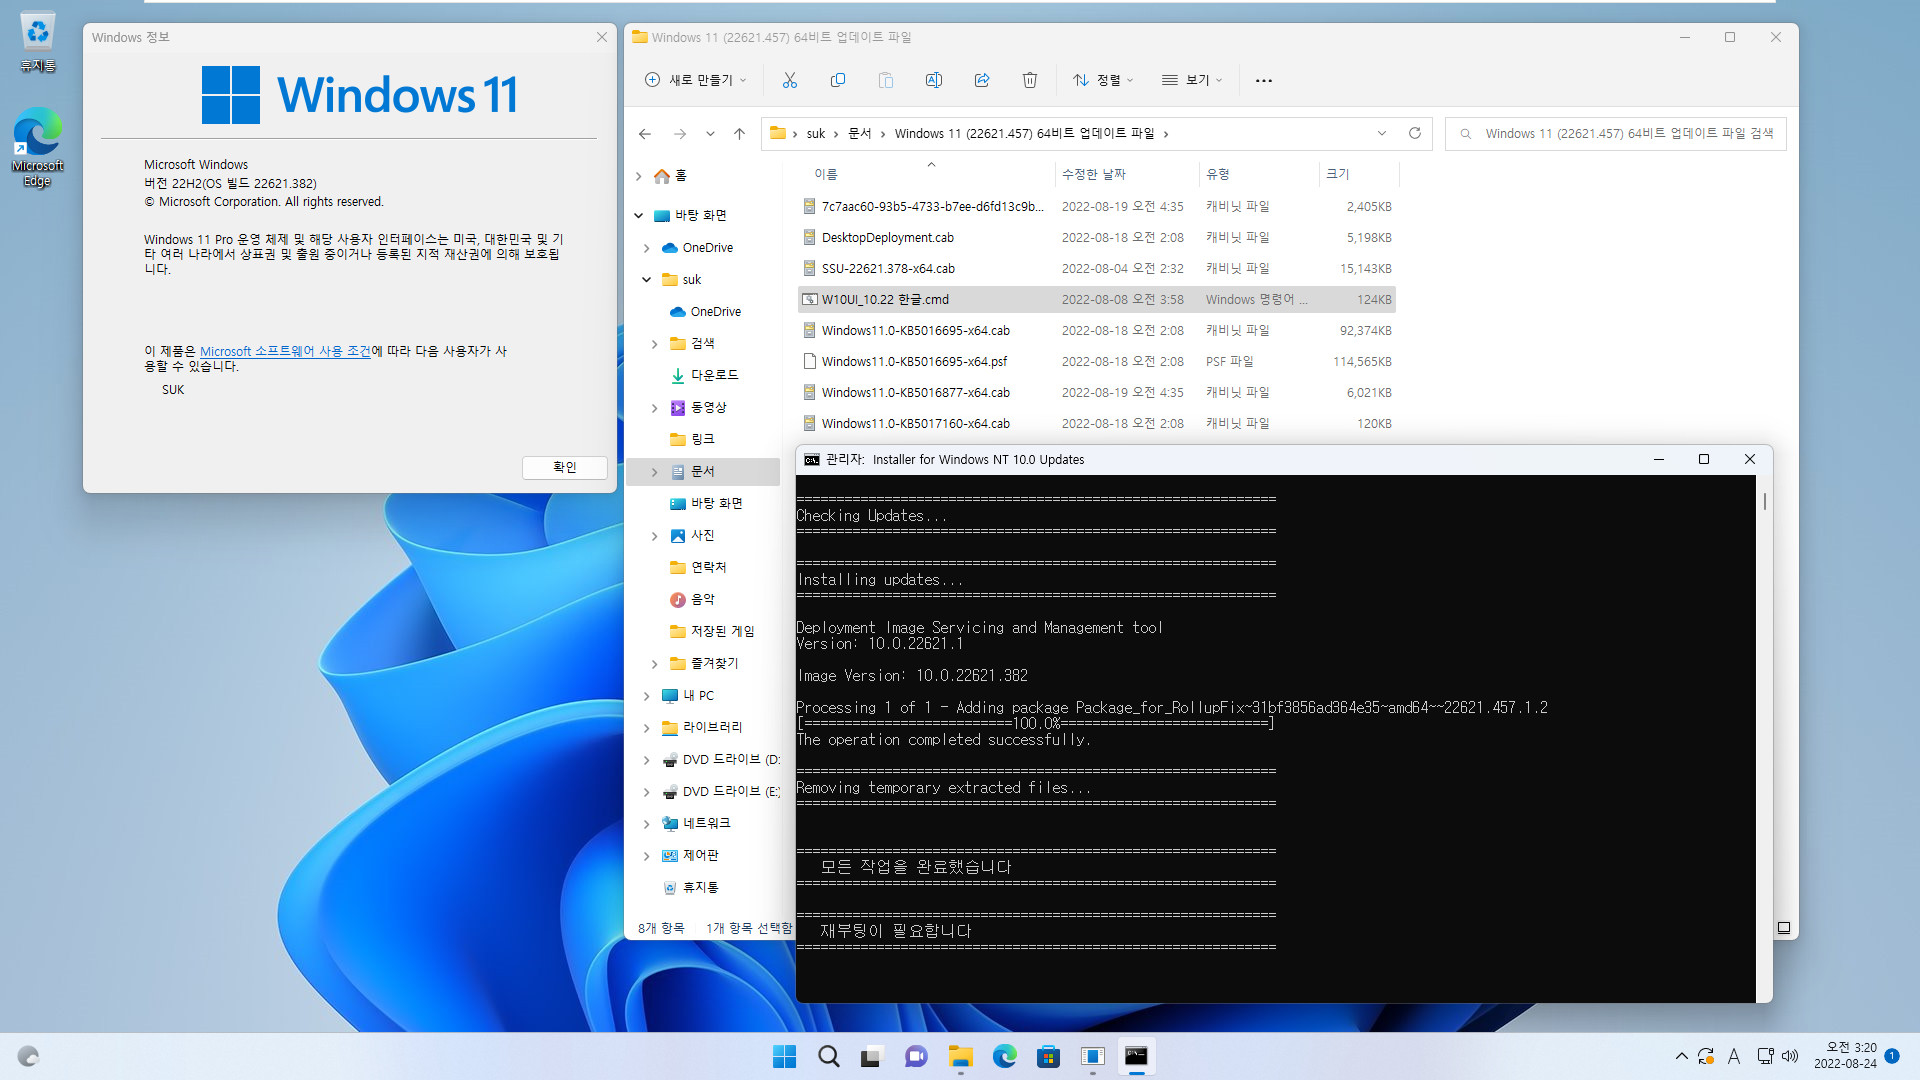This screenshot has height=1080, width=1920.
Task: Select 다운로드 in the navigation tree
Action: coord(714,375)
